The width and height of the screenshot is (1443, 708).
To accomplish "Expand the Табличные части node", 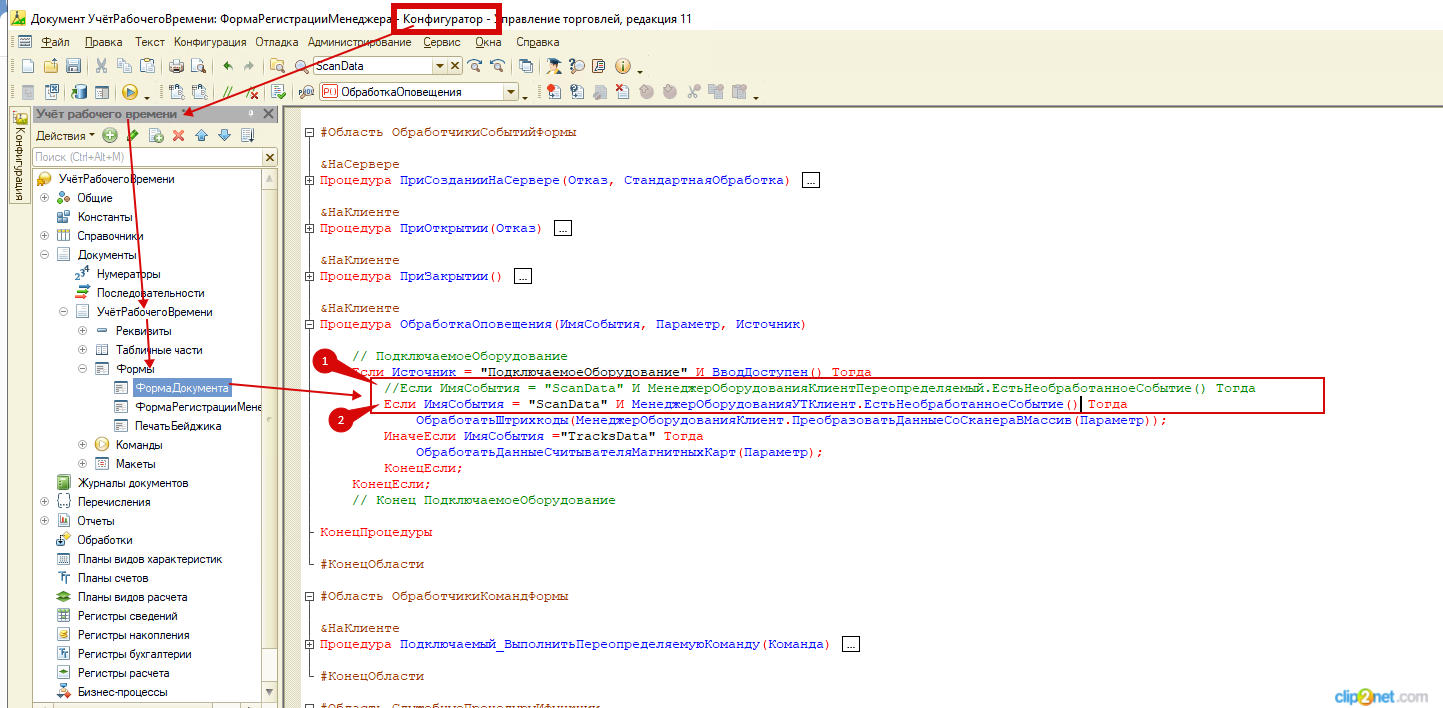I will [82, 350].
